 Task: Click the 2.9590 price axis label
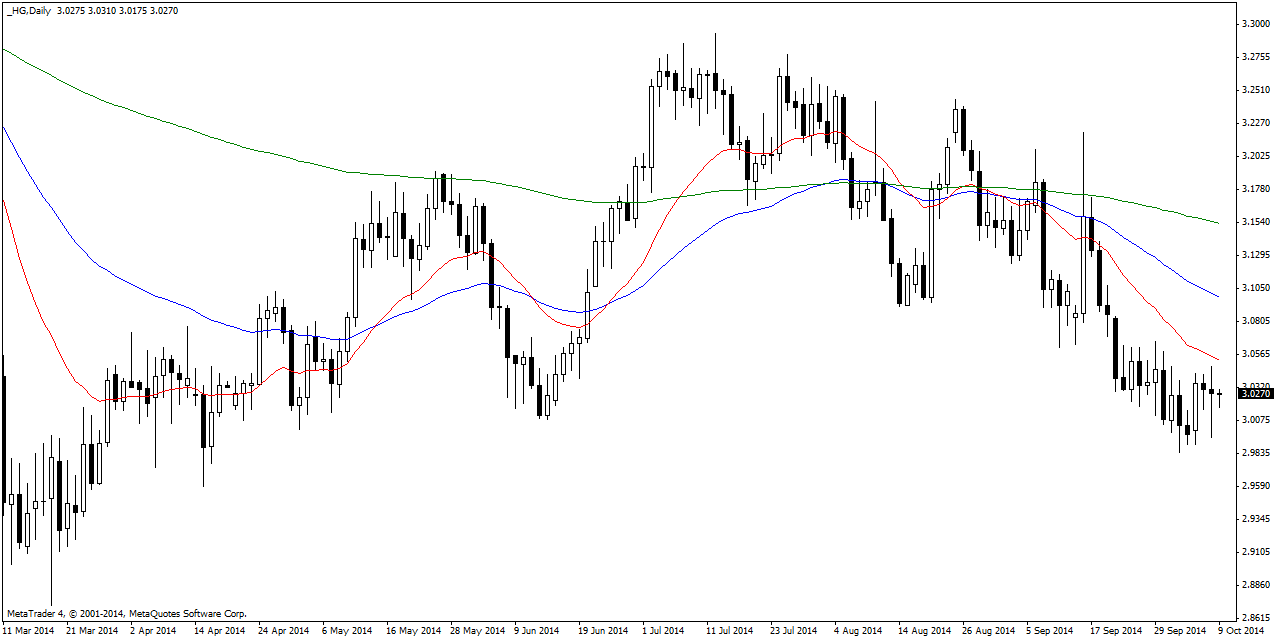[x=1255, y=486]
